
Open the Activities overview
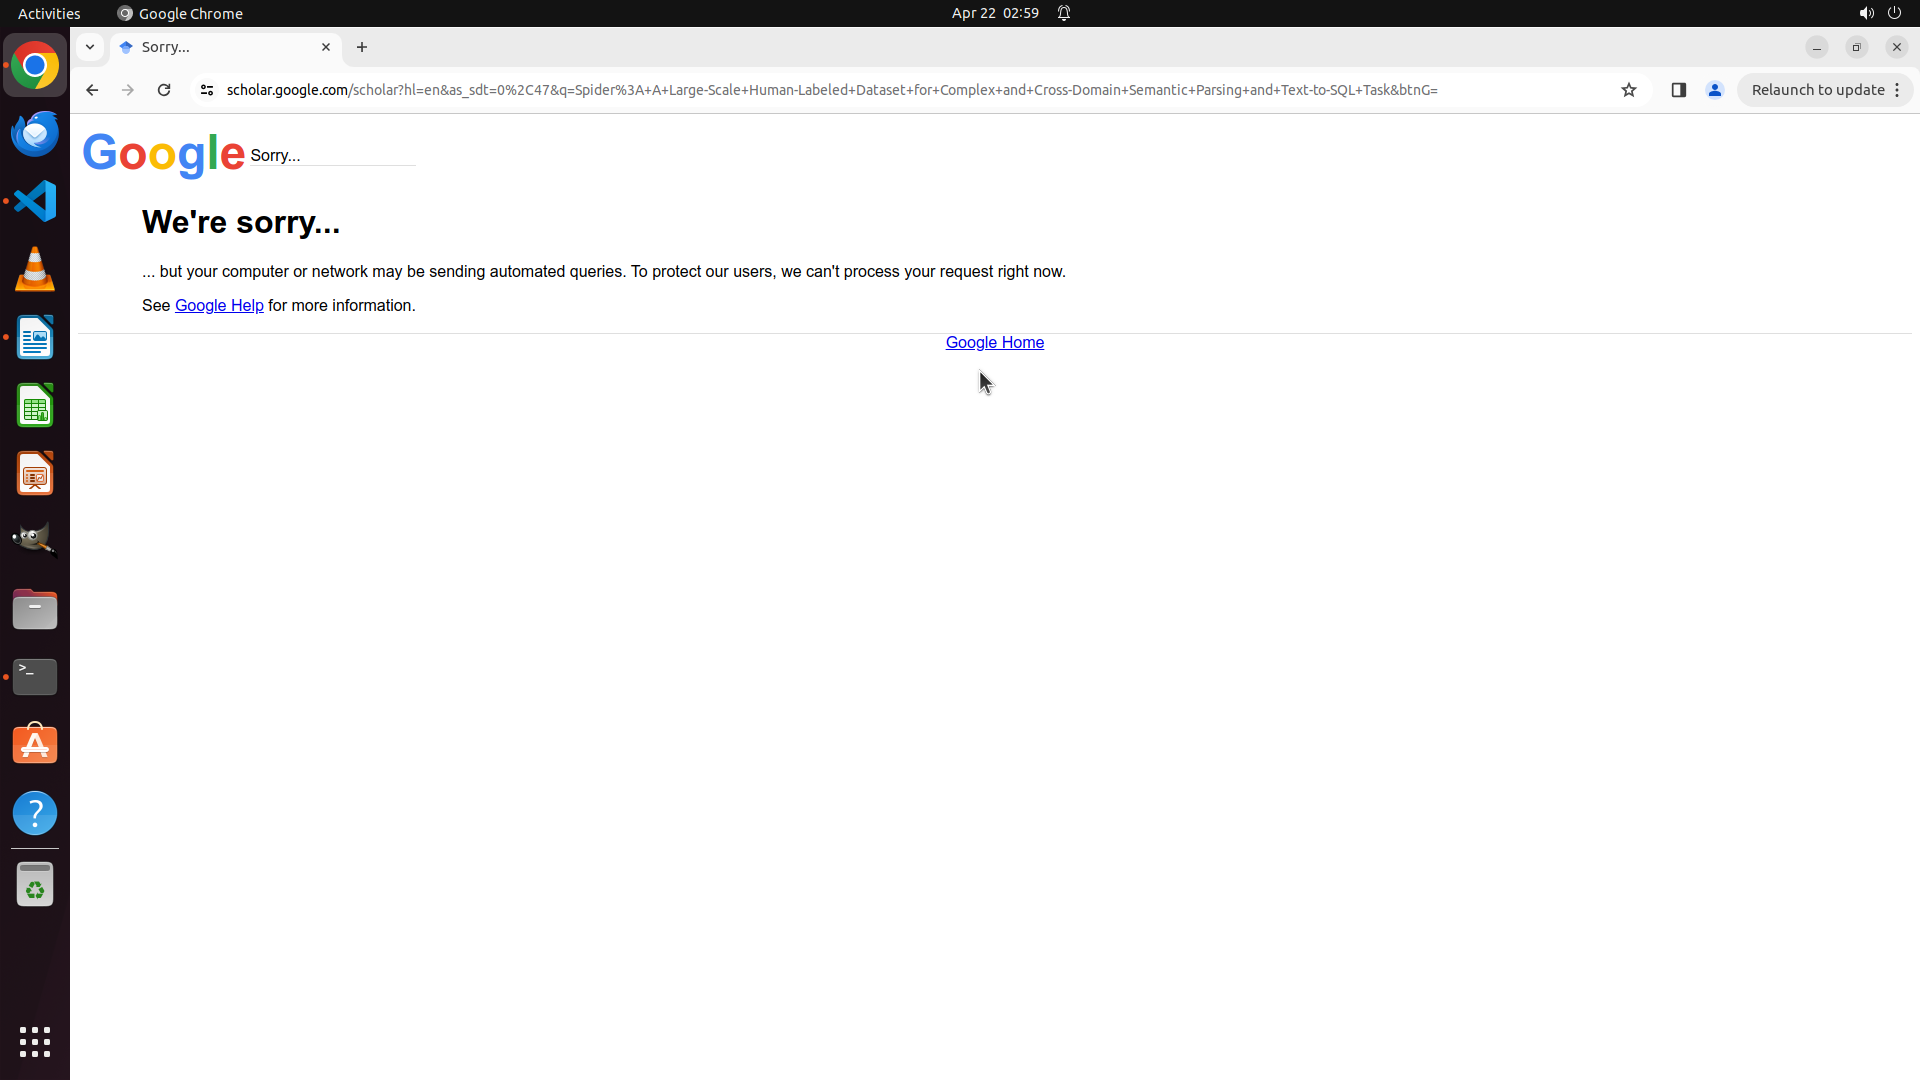pyautogui.click(x=49, y=13)
